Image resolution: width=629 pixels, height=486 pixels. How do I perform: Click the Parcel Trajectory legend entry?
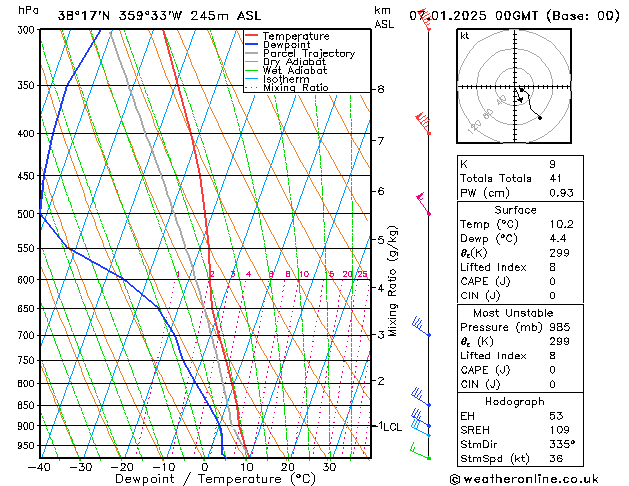300,53
